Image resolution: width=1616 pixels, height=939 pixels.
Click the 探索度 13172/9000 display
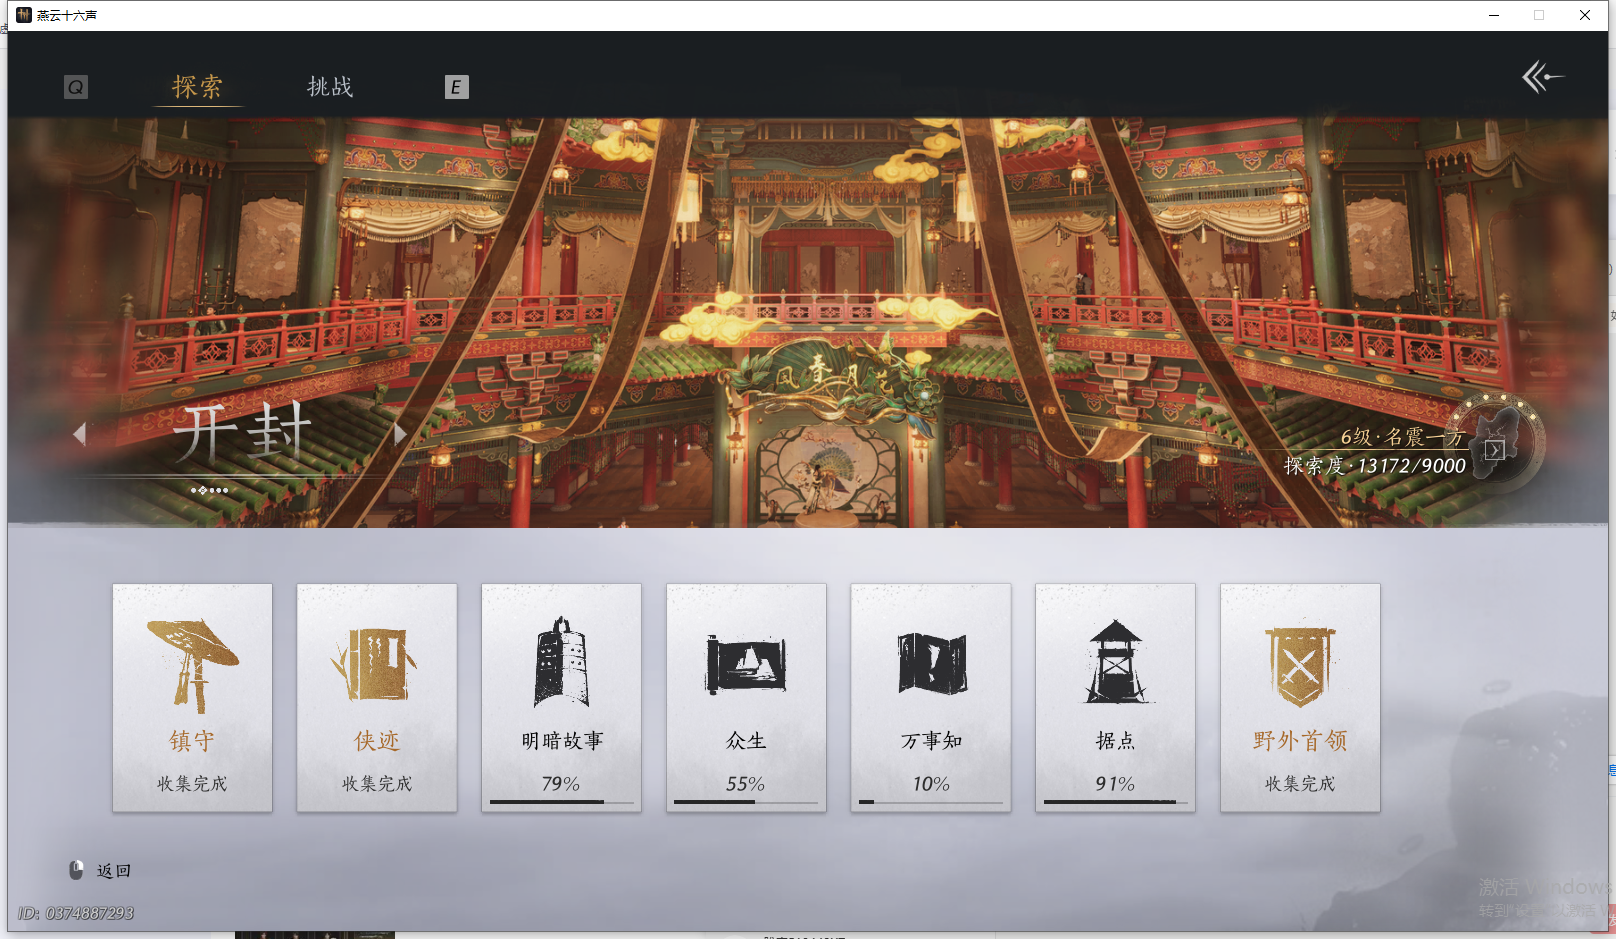pyautogui.click(x=1372, y=465)
